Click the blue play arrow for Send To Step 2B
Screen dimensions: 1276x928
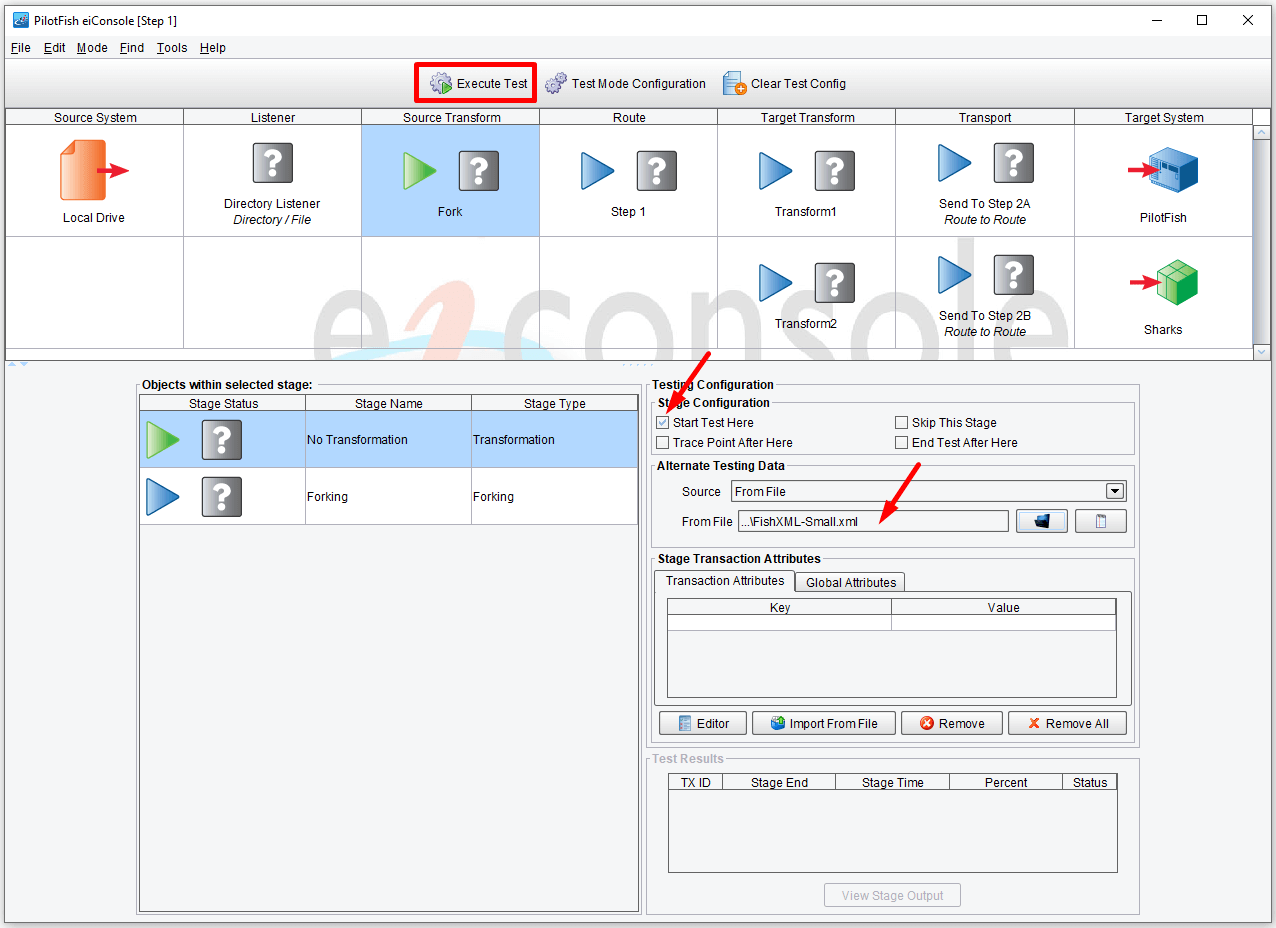pyautogui.click(x=955, y=275)
